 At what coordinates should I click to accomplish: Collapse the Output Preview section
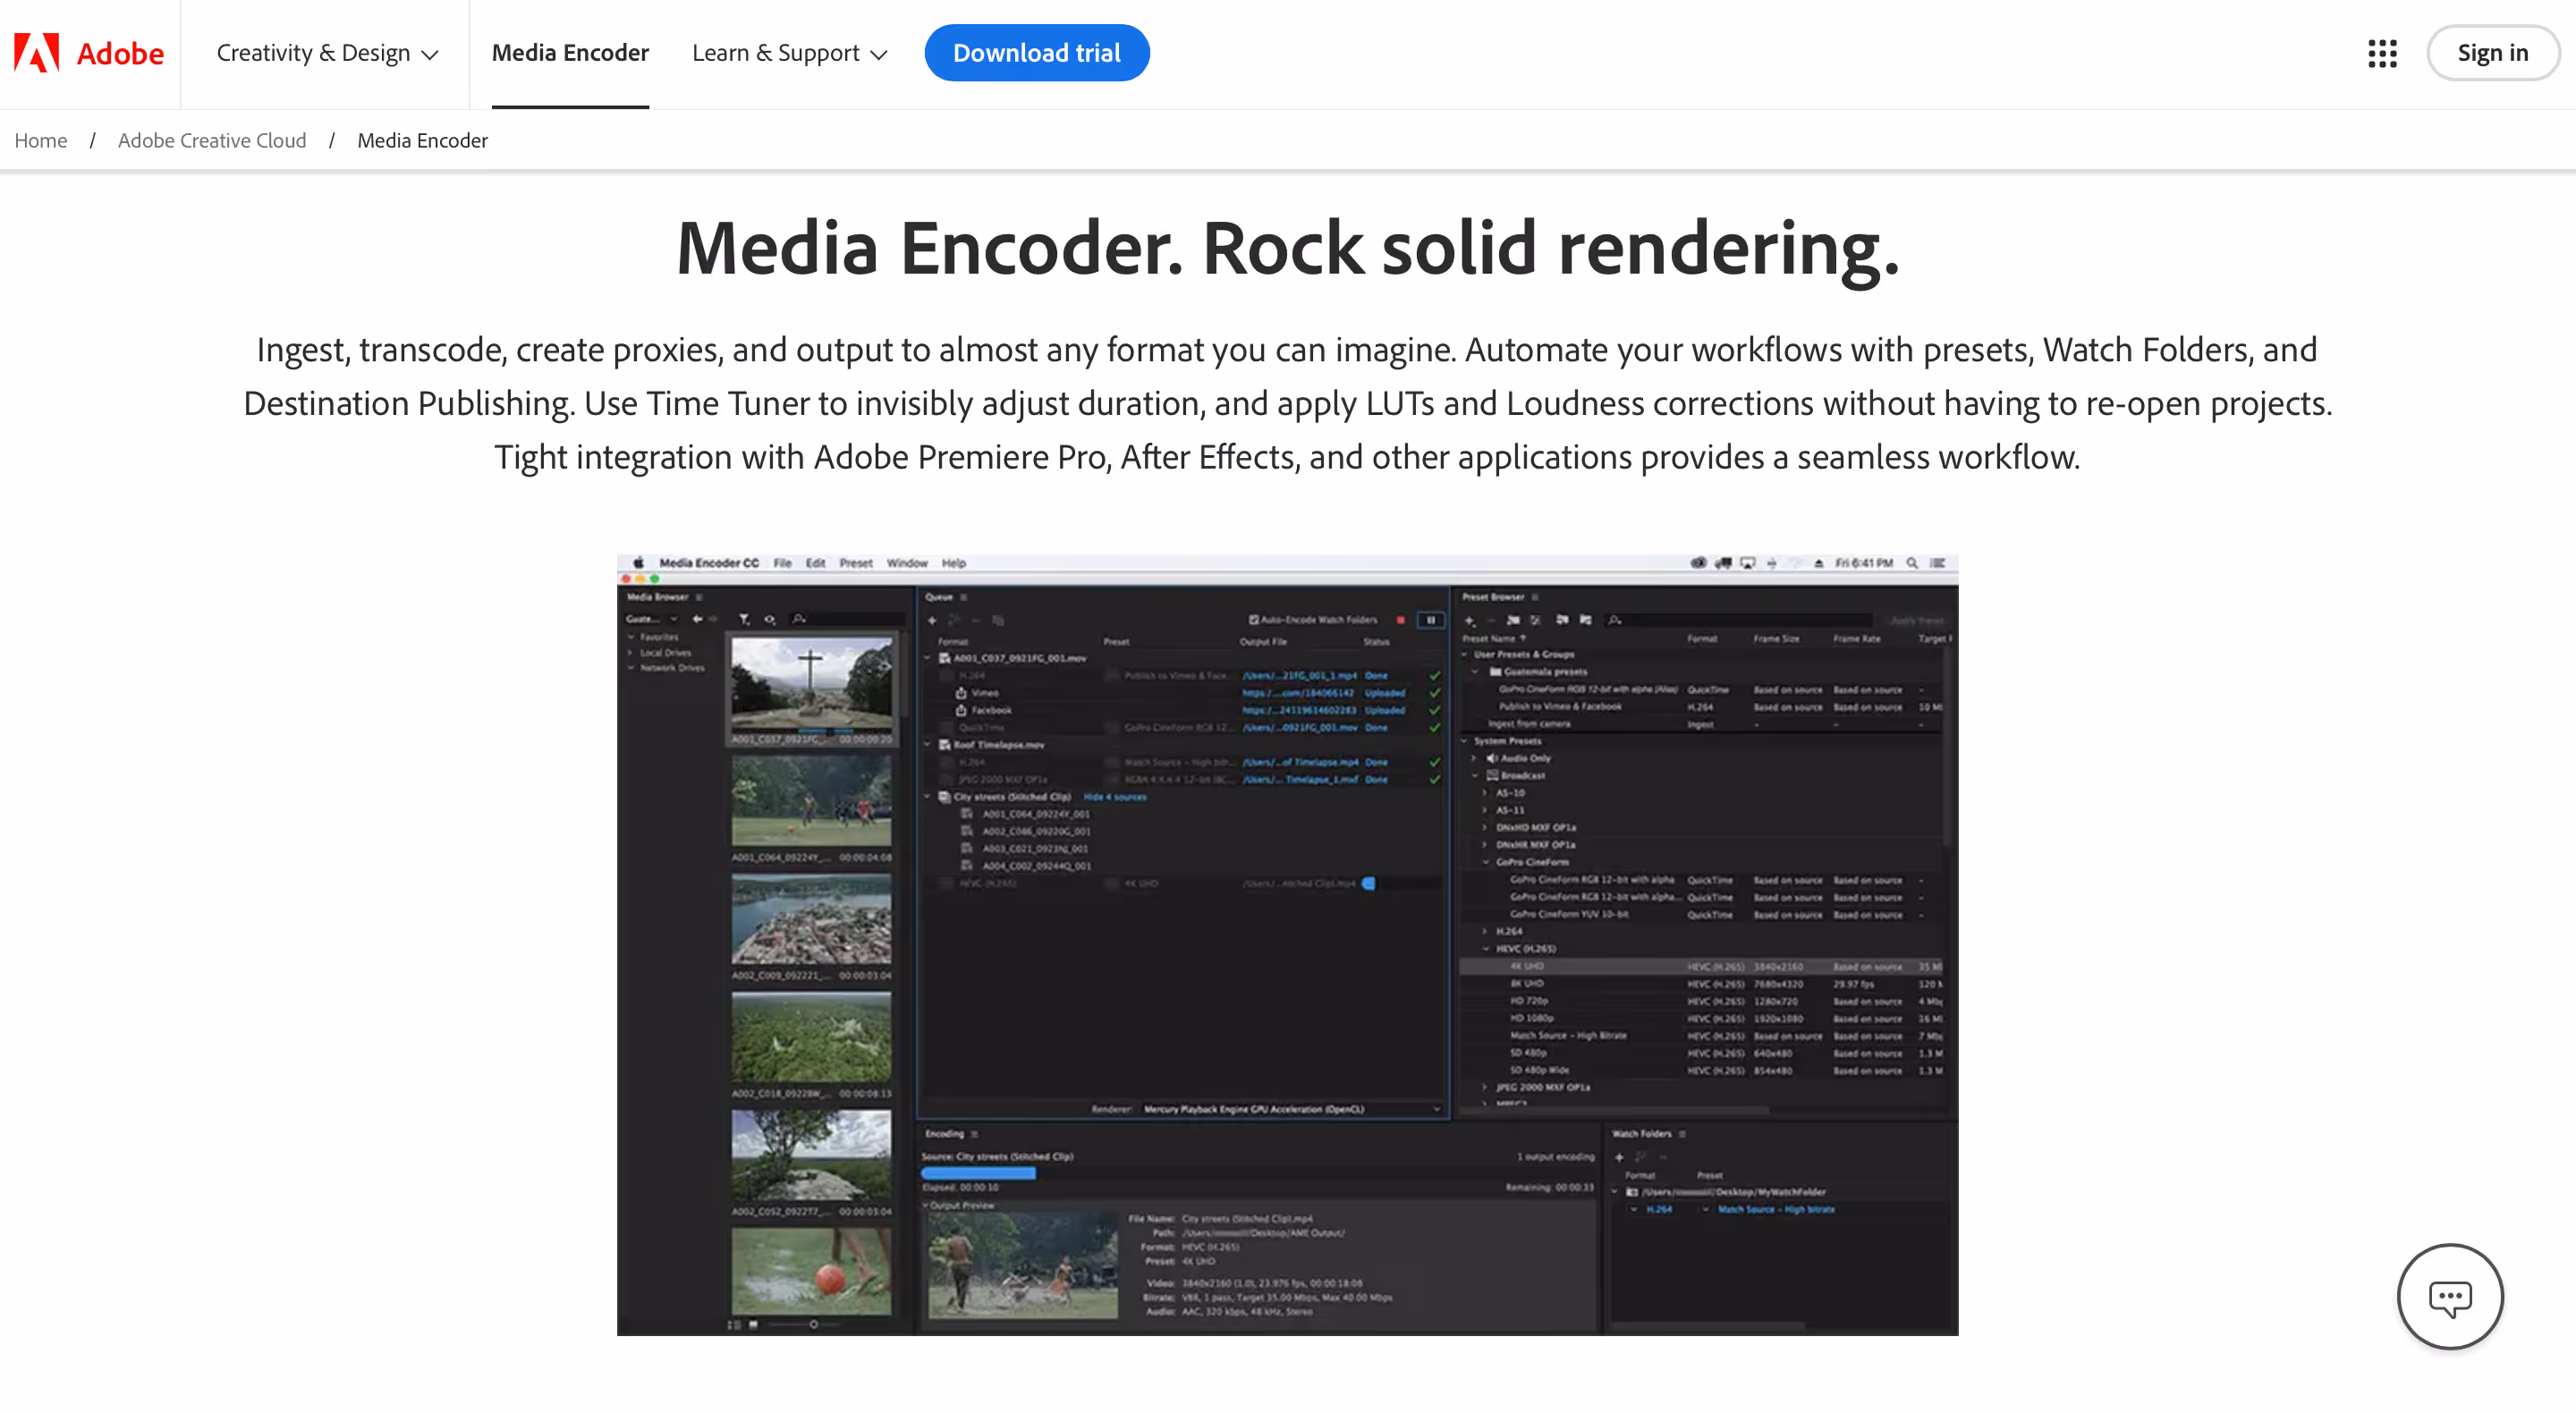[x=925, y=1205]
